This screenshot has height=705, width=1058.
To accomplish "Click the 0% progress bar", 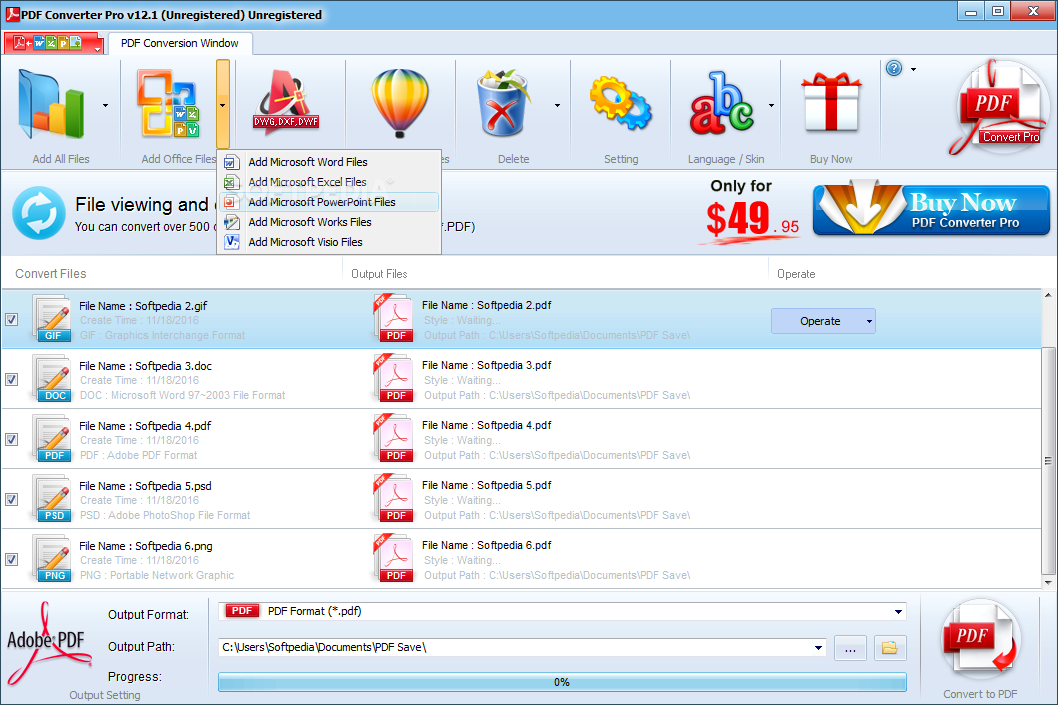I will tap(562, 682).
